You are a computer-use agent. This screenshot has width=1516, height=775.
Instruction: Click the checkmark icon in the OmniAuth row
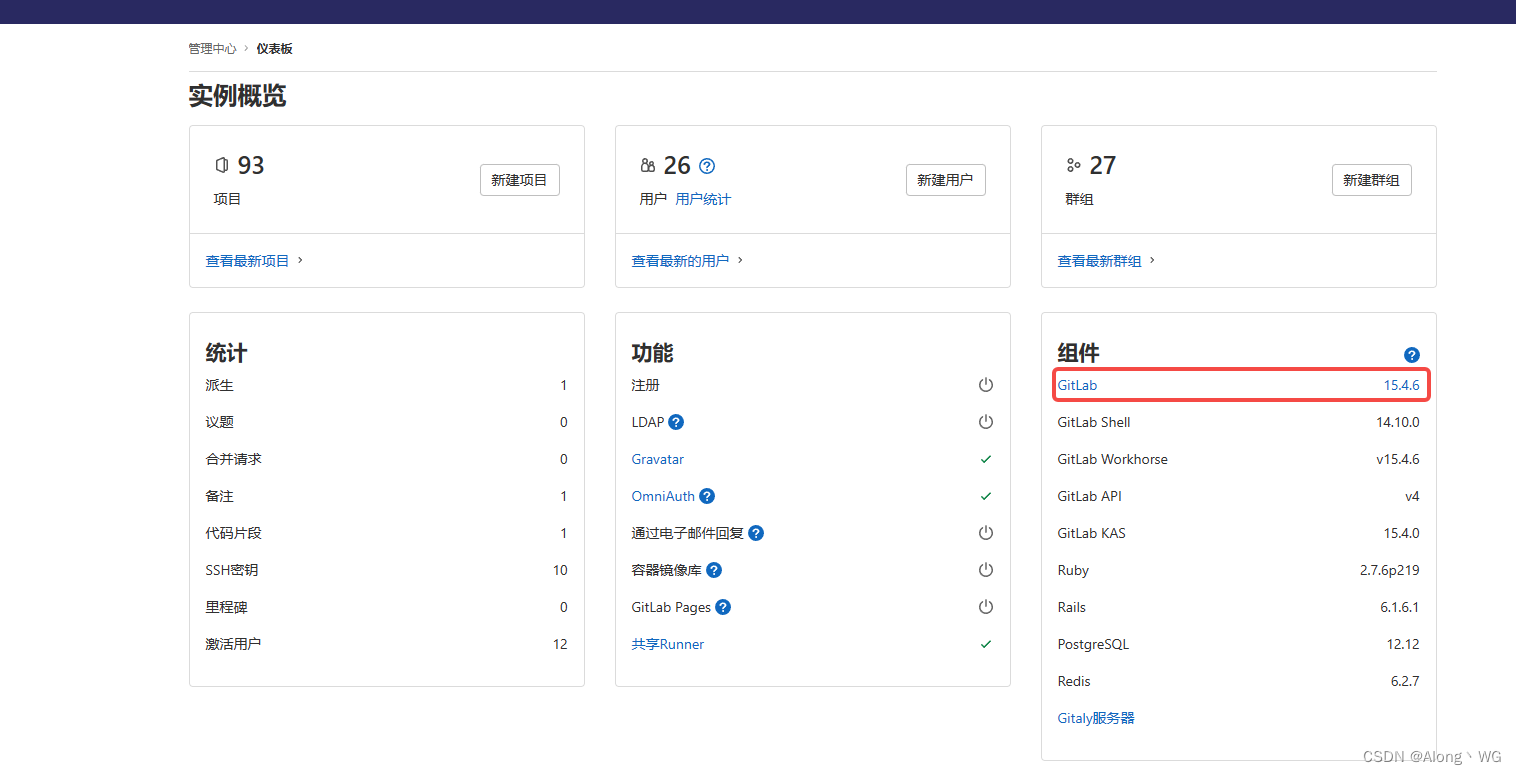[x=986, y=496]
